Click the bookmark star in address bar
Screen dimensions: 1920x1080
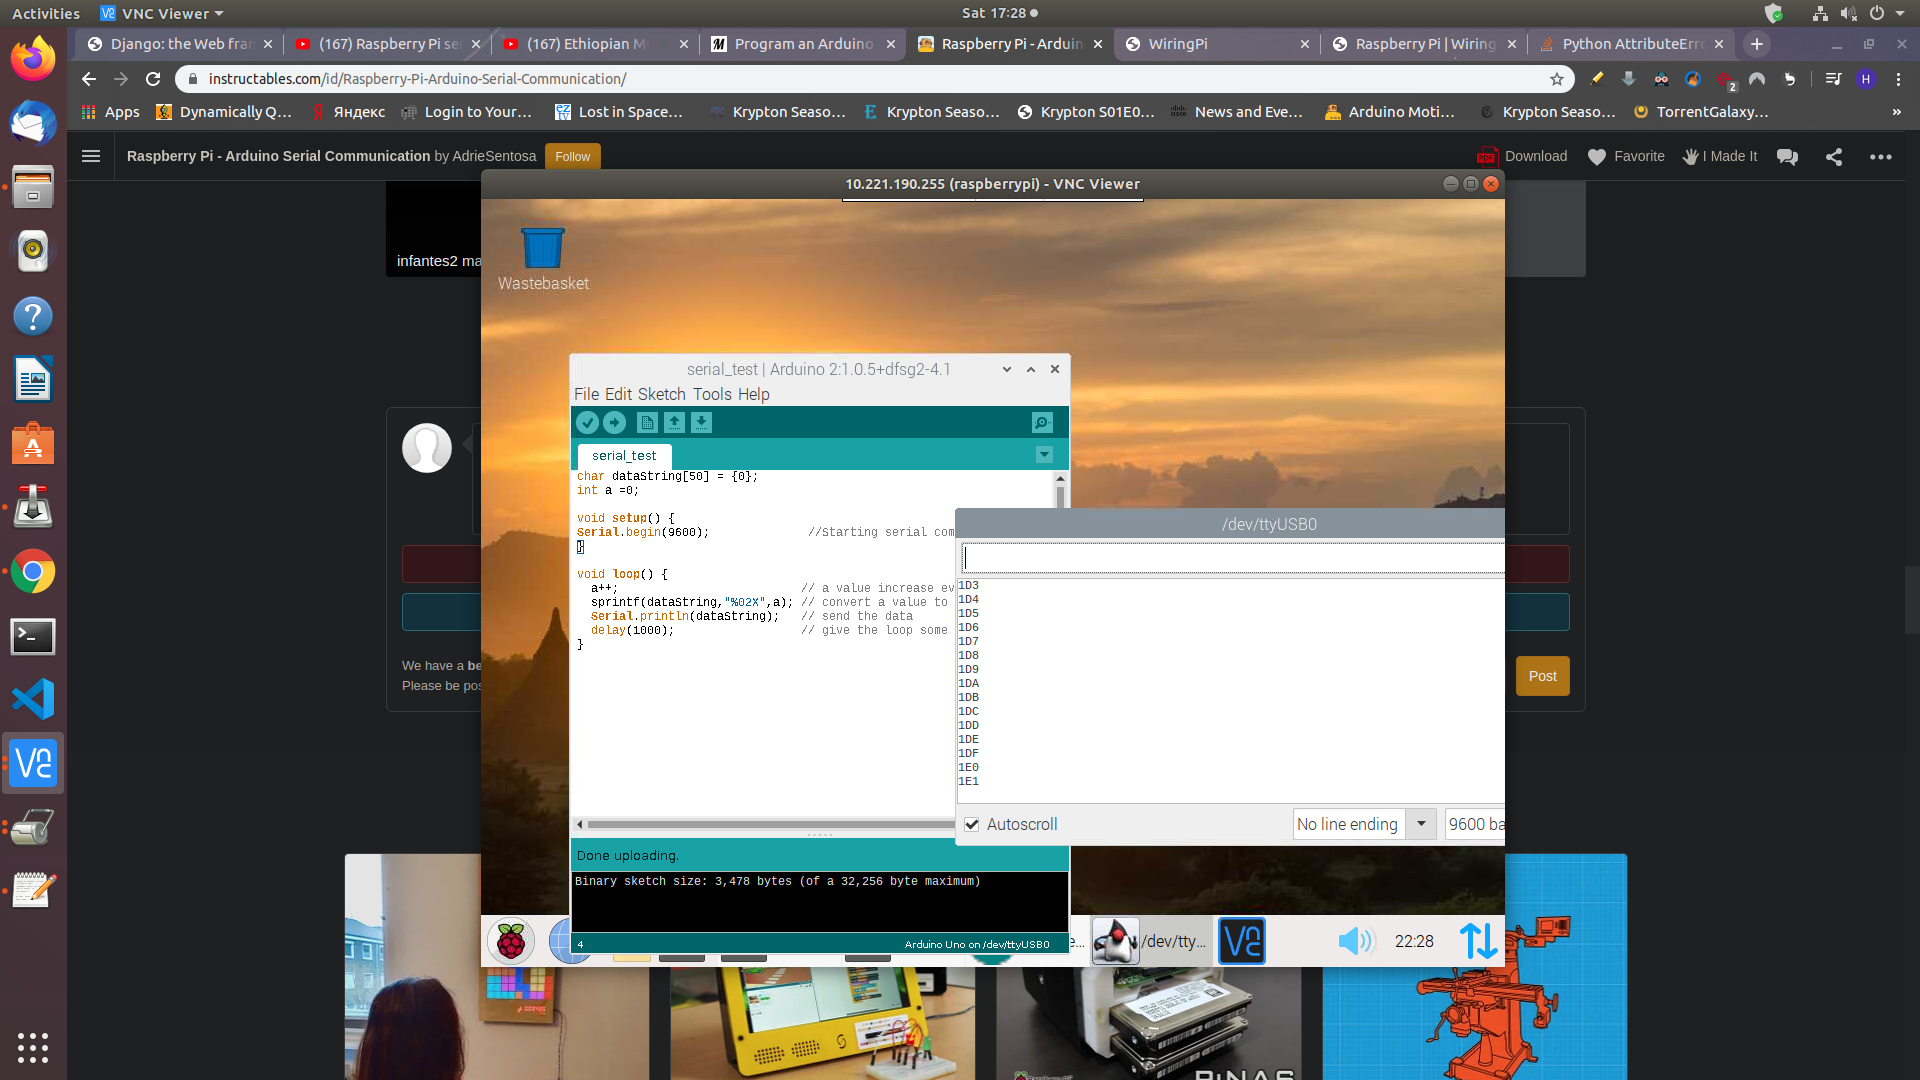tap(1557, 79)
